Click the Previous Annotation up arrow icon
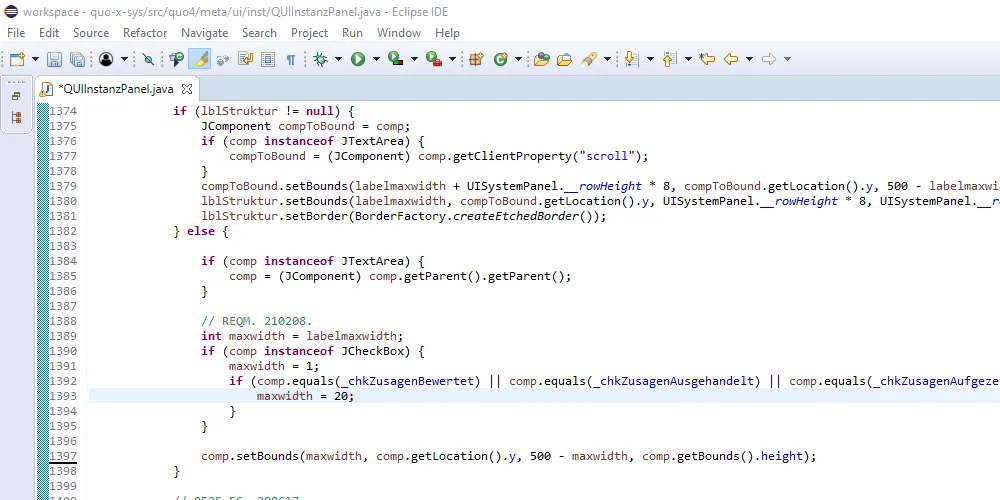Screen dimensions: 1000x500 (x=669, y=59)
